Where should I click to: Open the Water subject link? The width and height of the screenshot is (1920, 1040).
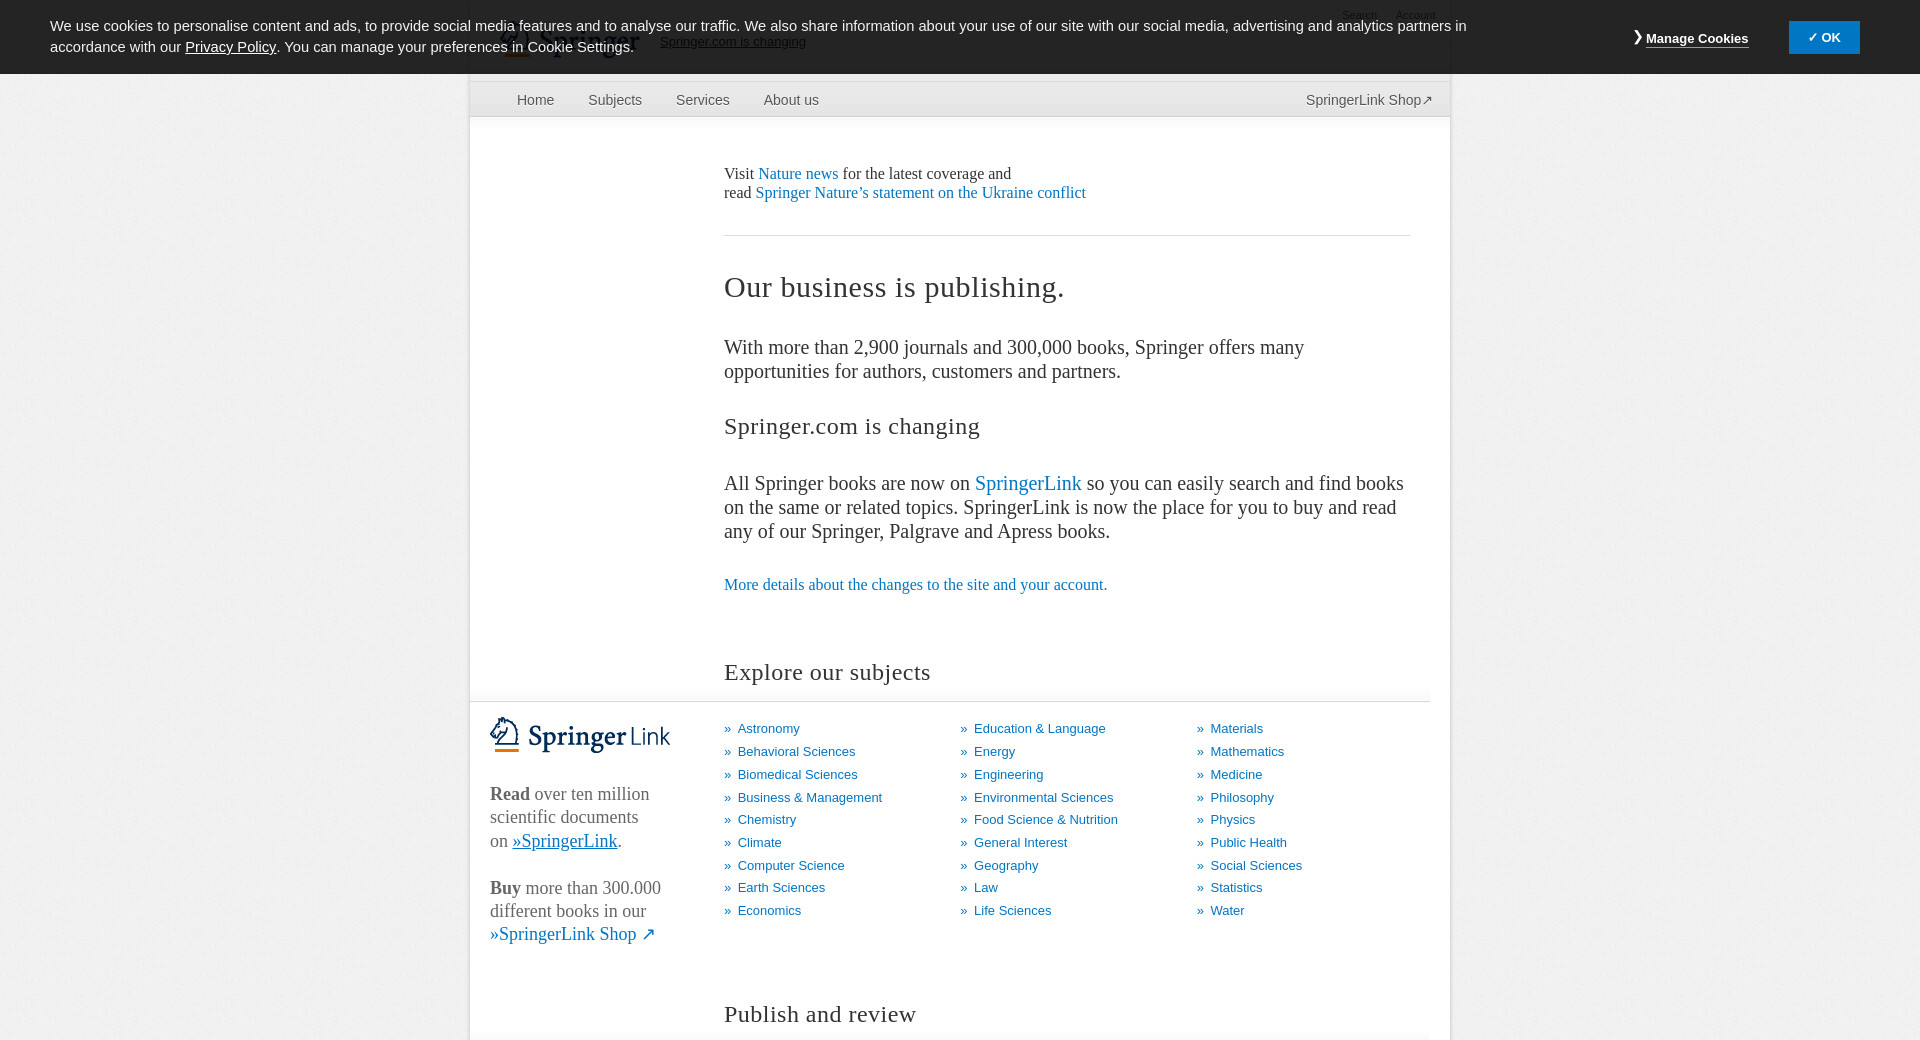(1227, 911)
